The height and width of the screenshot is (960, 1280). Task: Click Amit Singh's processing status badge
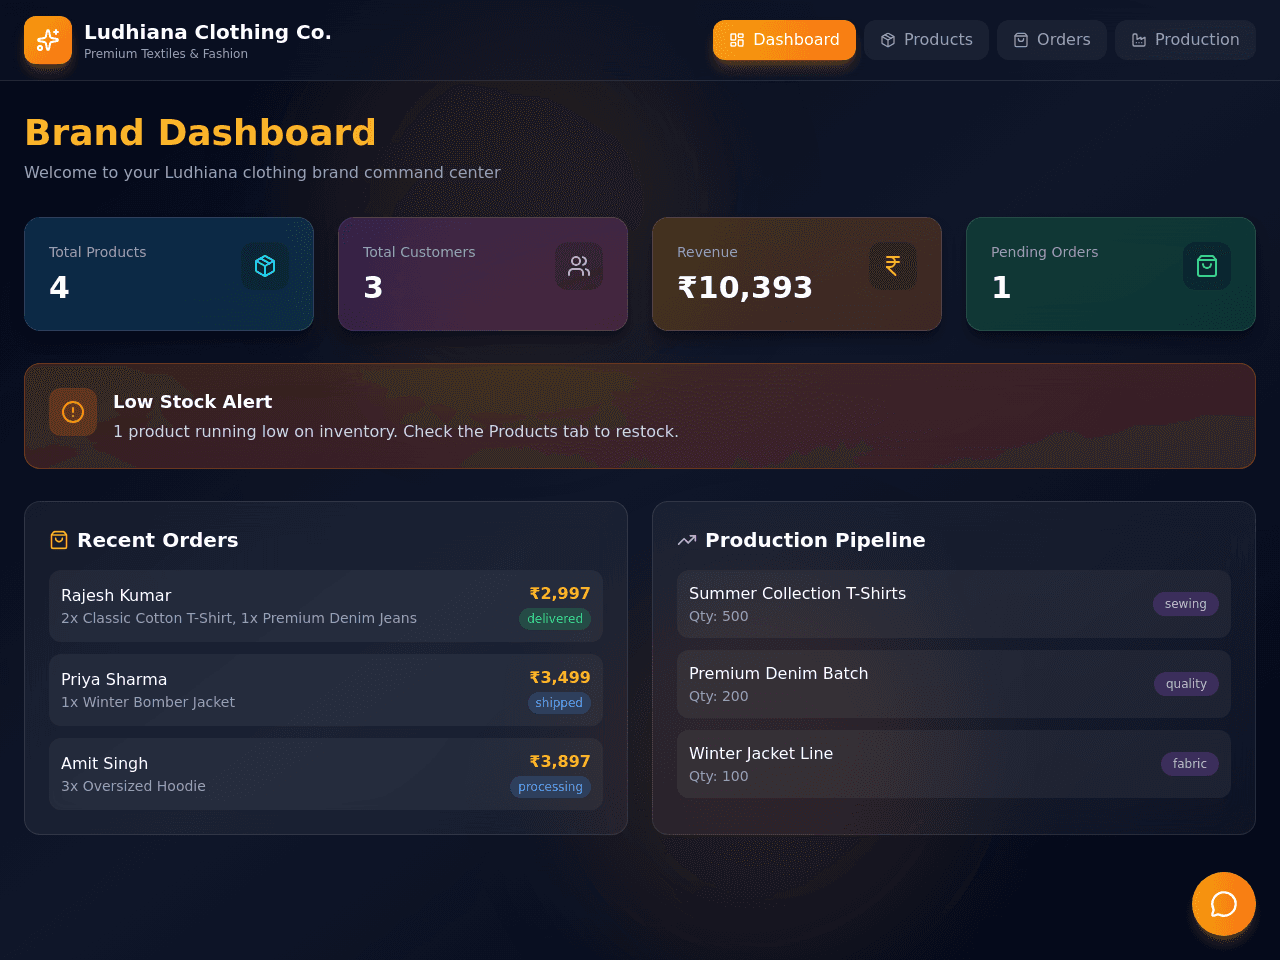(550, 787)
